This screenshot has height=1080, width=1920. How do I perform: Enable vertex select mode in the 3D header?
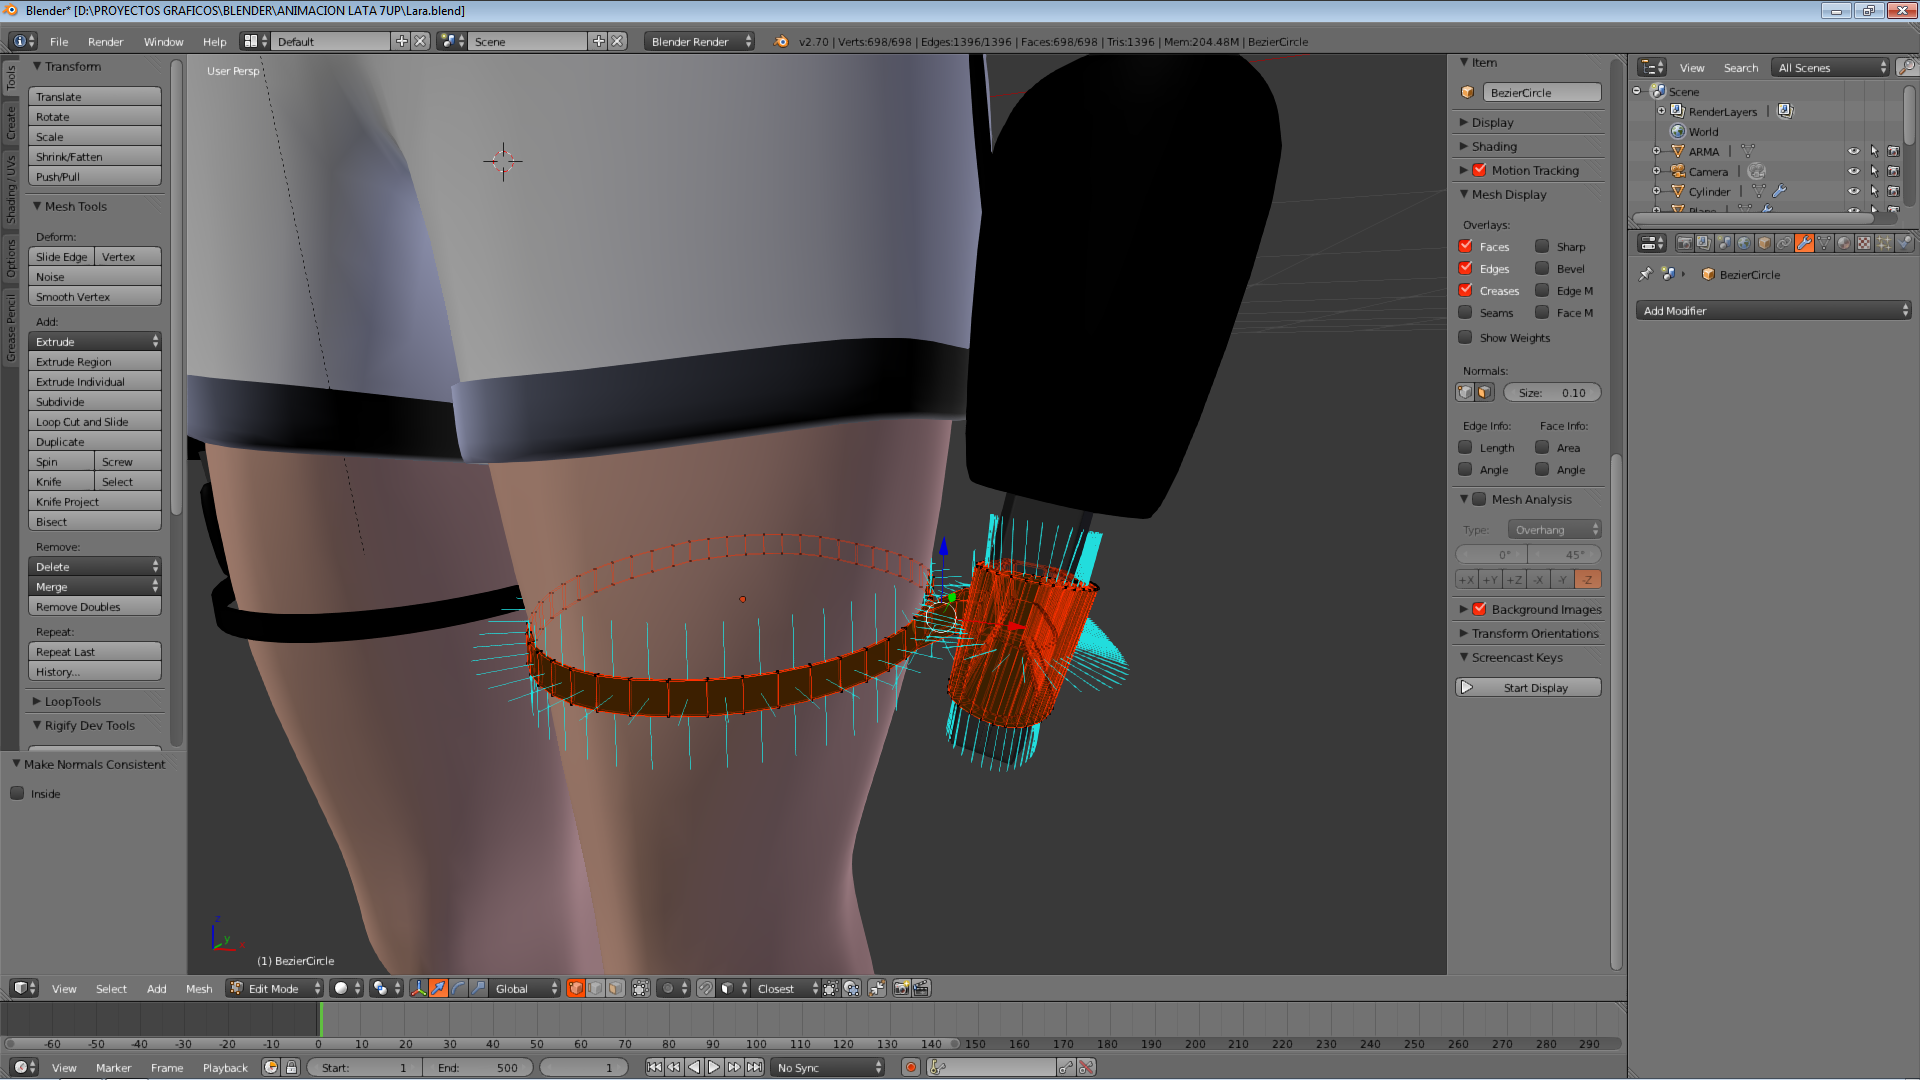576,988
